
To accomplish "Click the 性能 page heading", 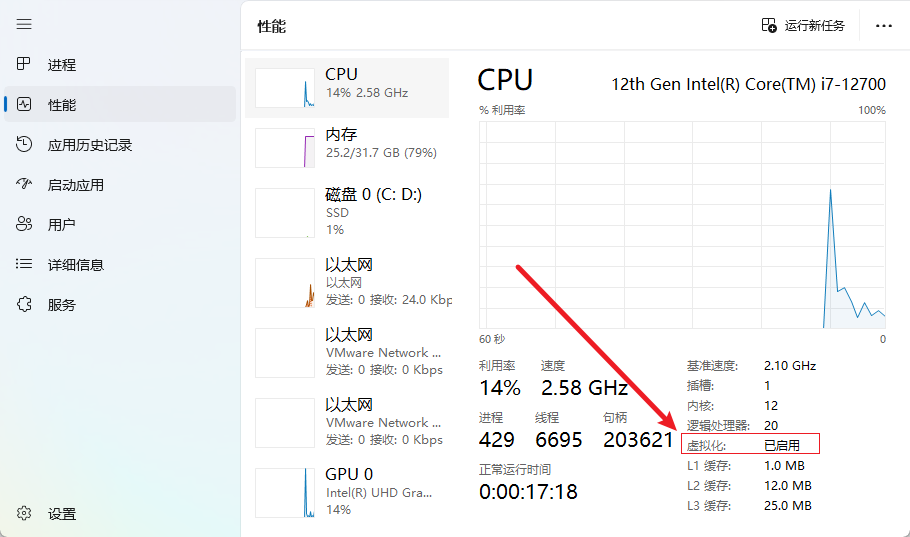I will 272,26.
